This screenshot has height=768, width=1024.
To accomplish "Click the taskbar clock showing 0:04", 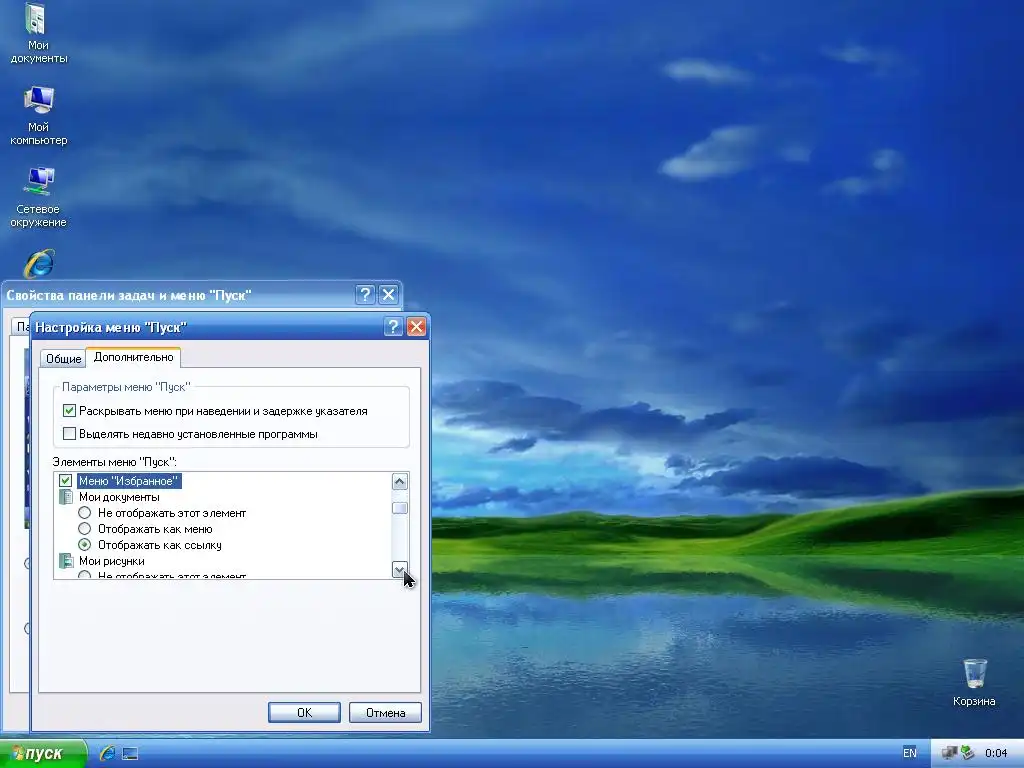I will [x=996, y=753].
